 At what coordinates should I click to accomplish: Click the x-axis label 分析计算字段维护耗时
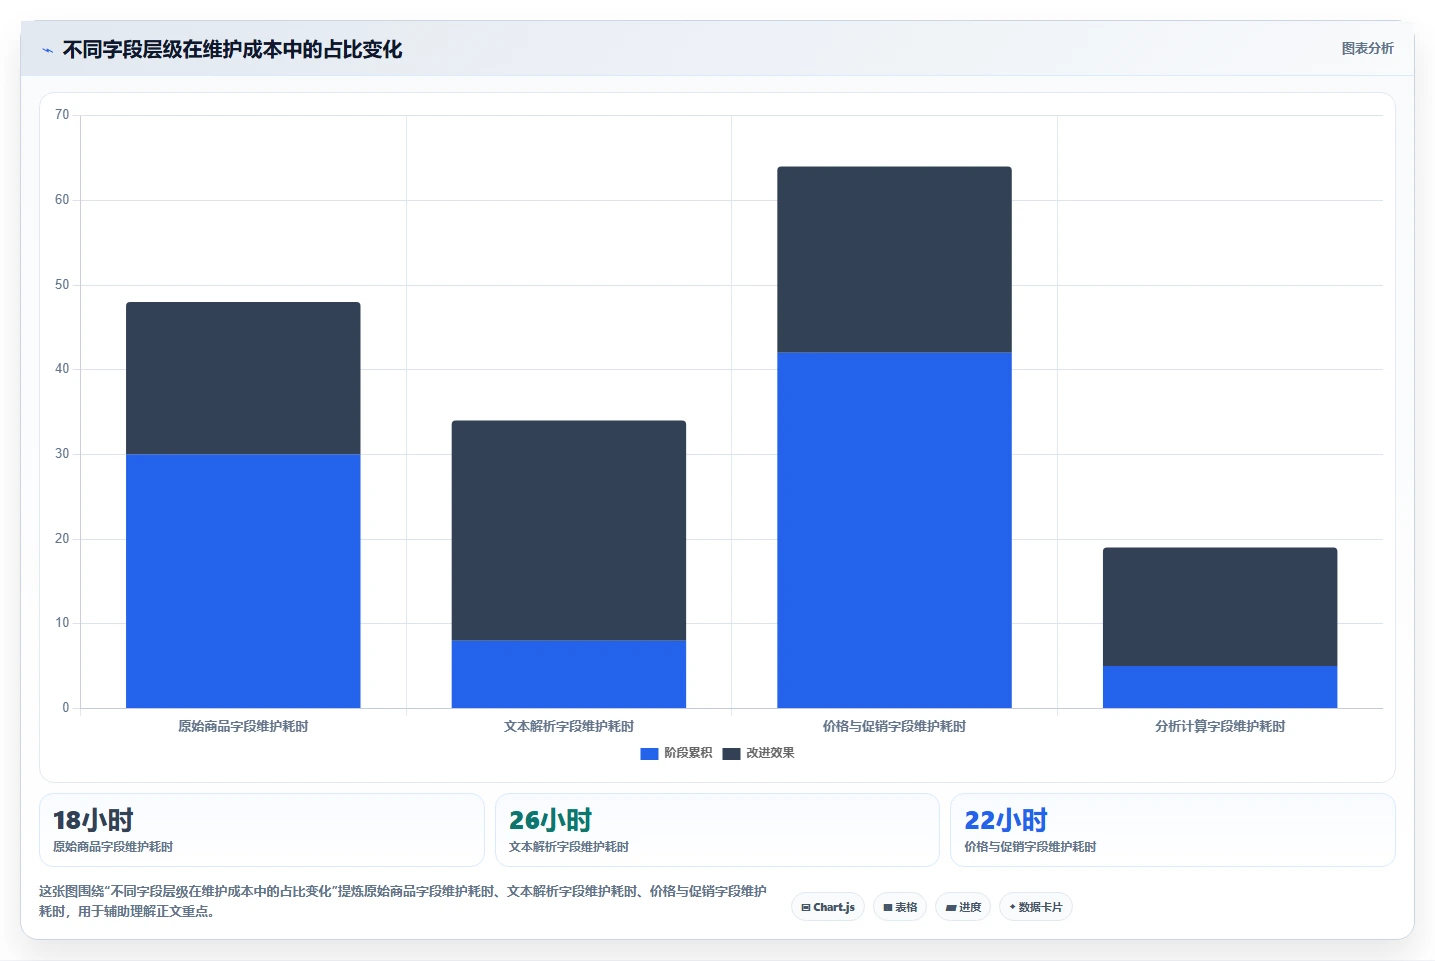pyautogui.click(x=1220, y=726)
